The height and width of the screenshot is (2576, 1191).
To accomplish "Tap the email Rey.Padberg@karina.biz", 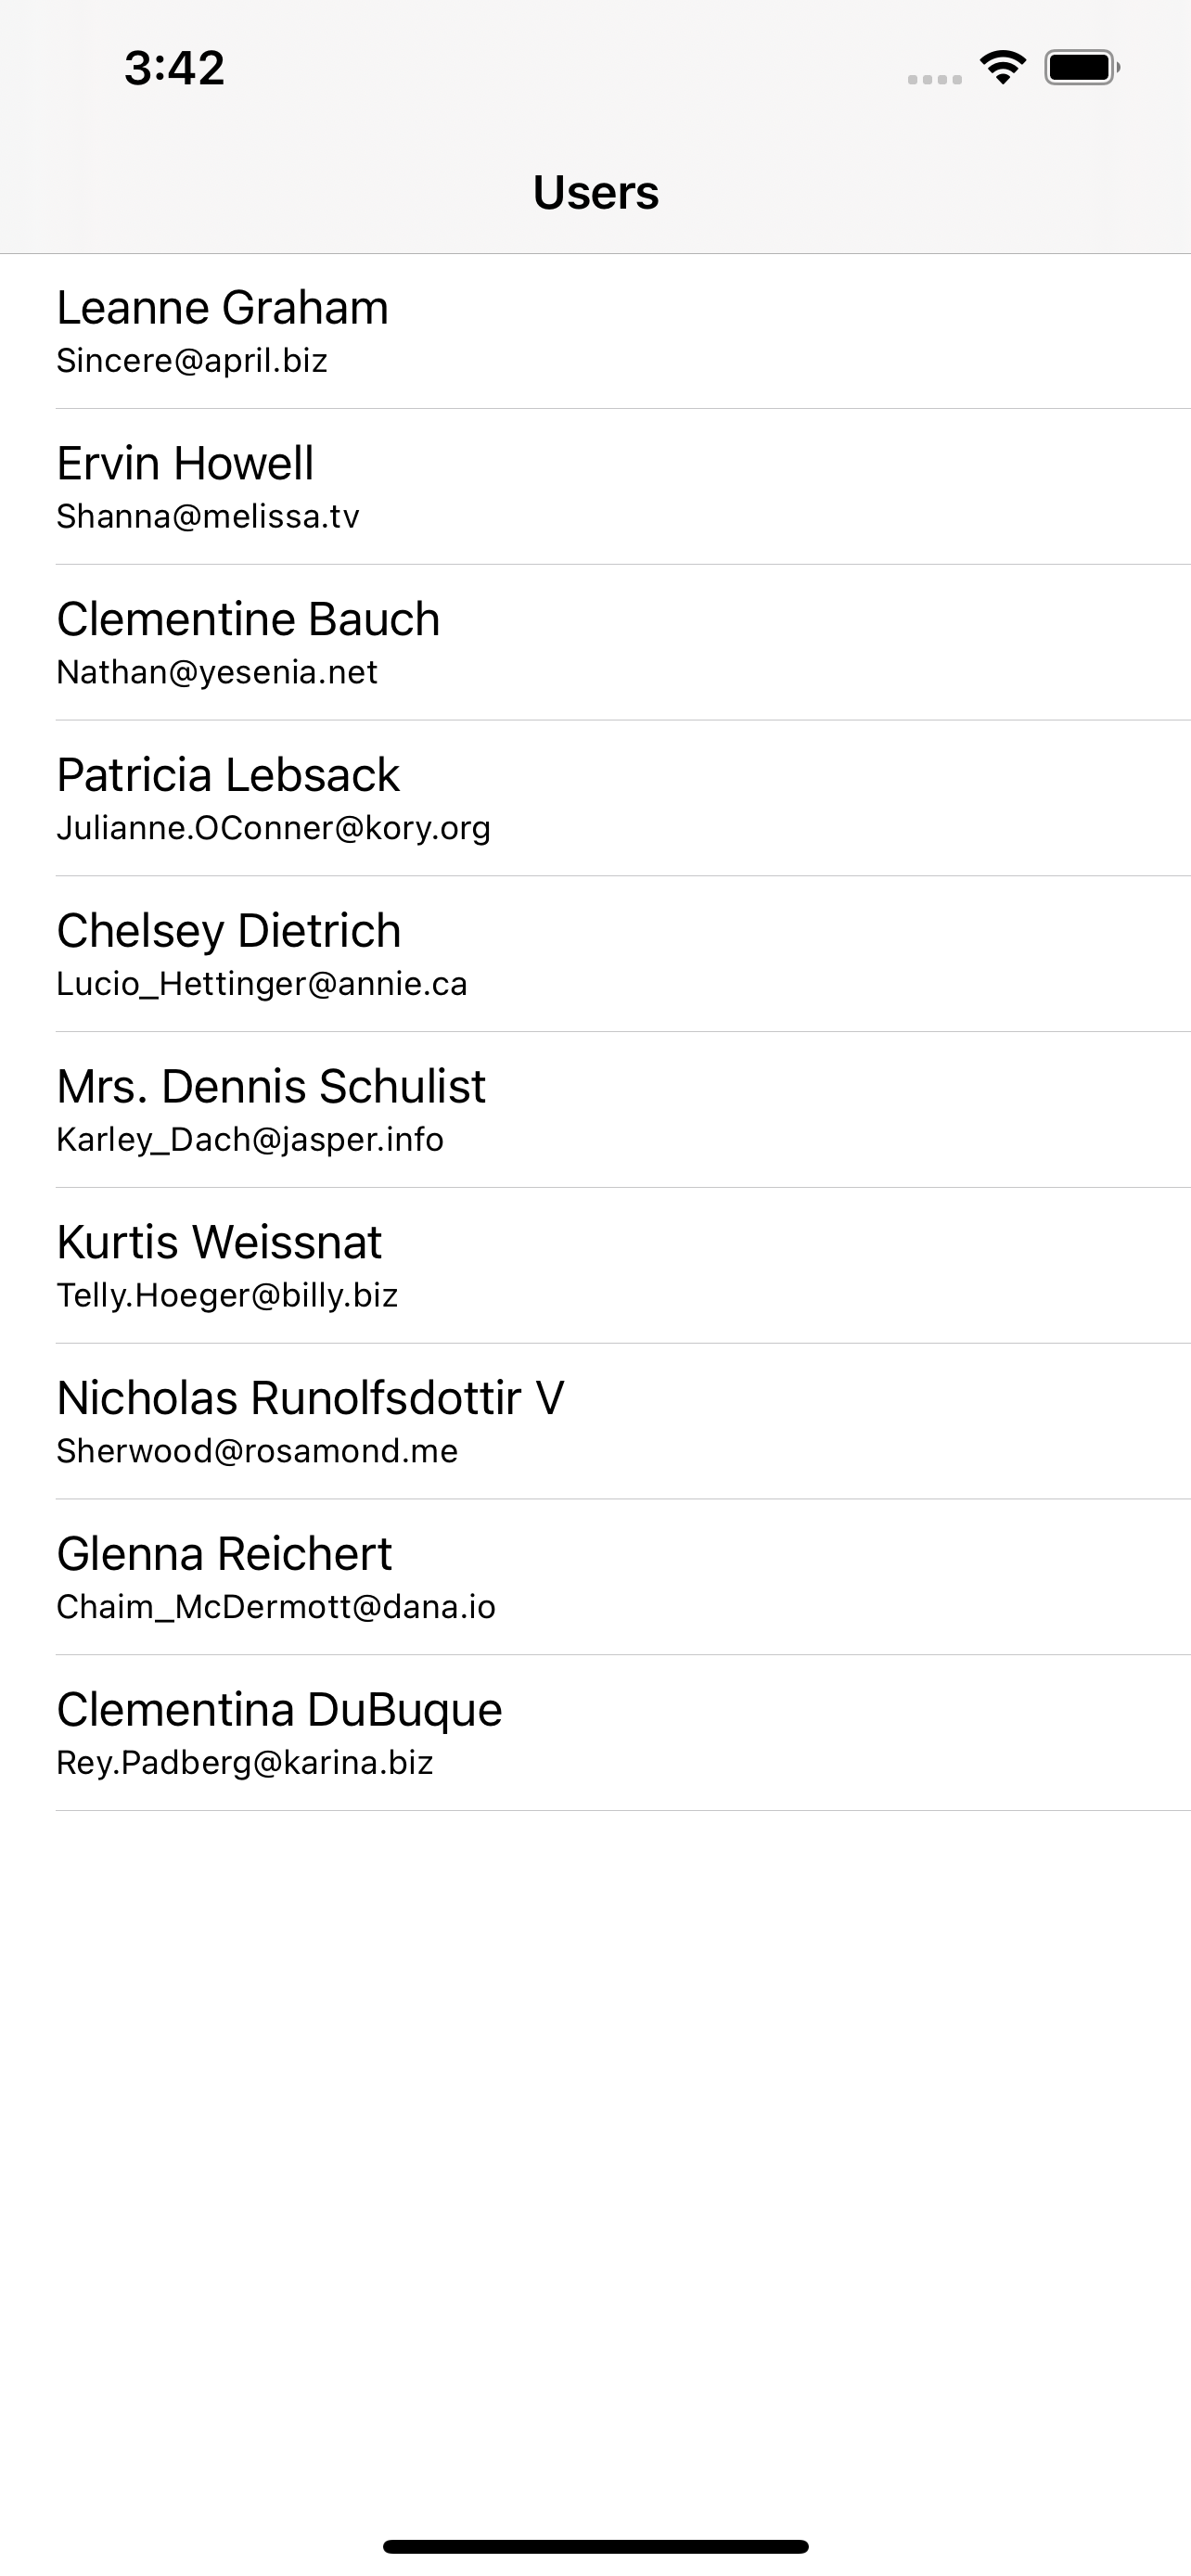I will (245, 1763).
